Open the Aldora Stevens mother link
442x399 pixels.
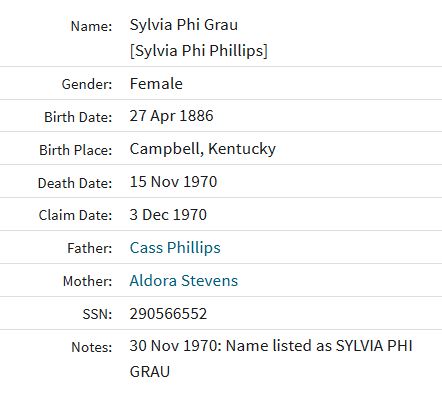184,280
